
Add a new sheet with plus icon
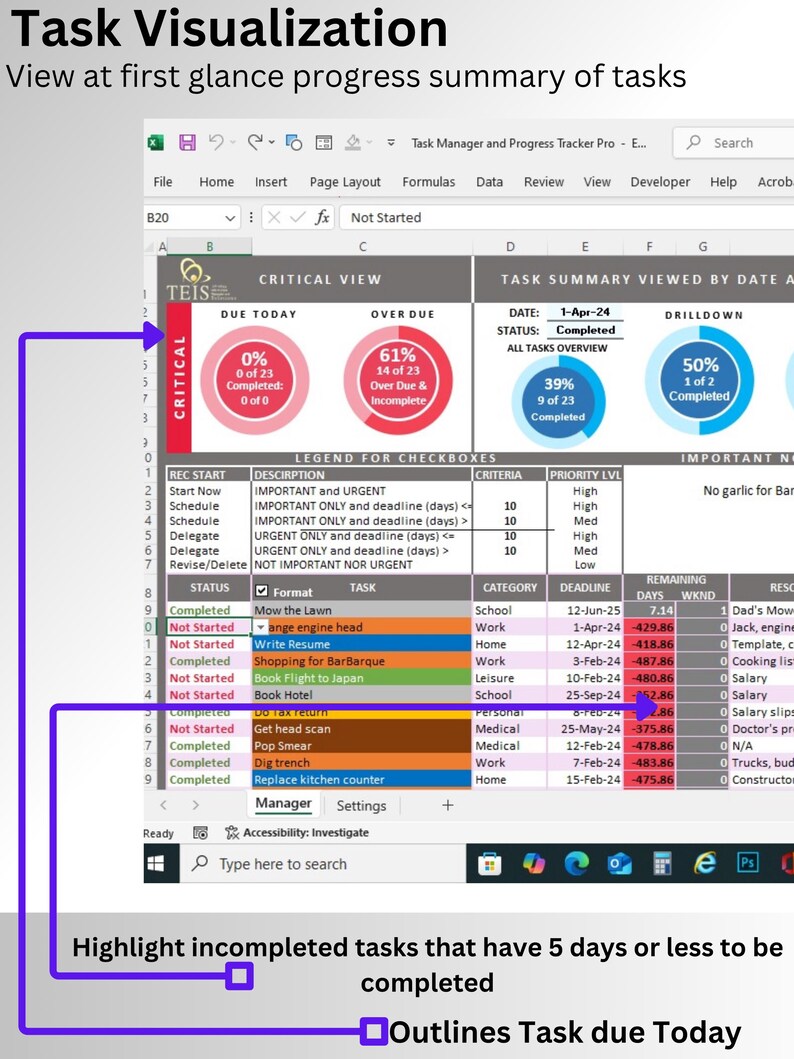click(448, 805)
